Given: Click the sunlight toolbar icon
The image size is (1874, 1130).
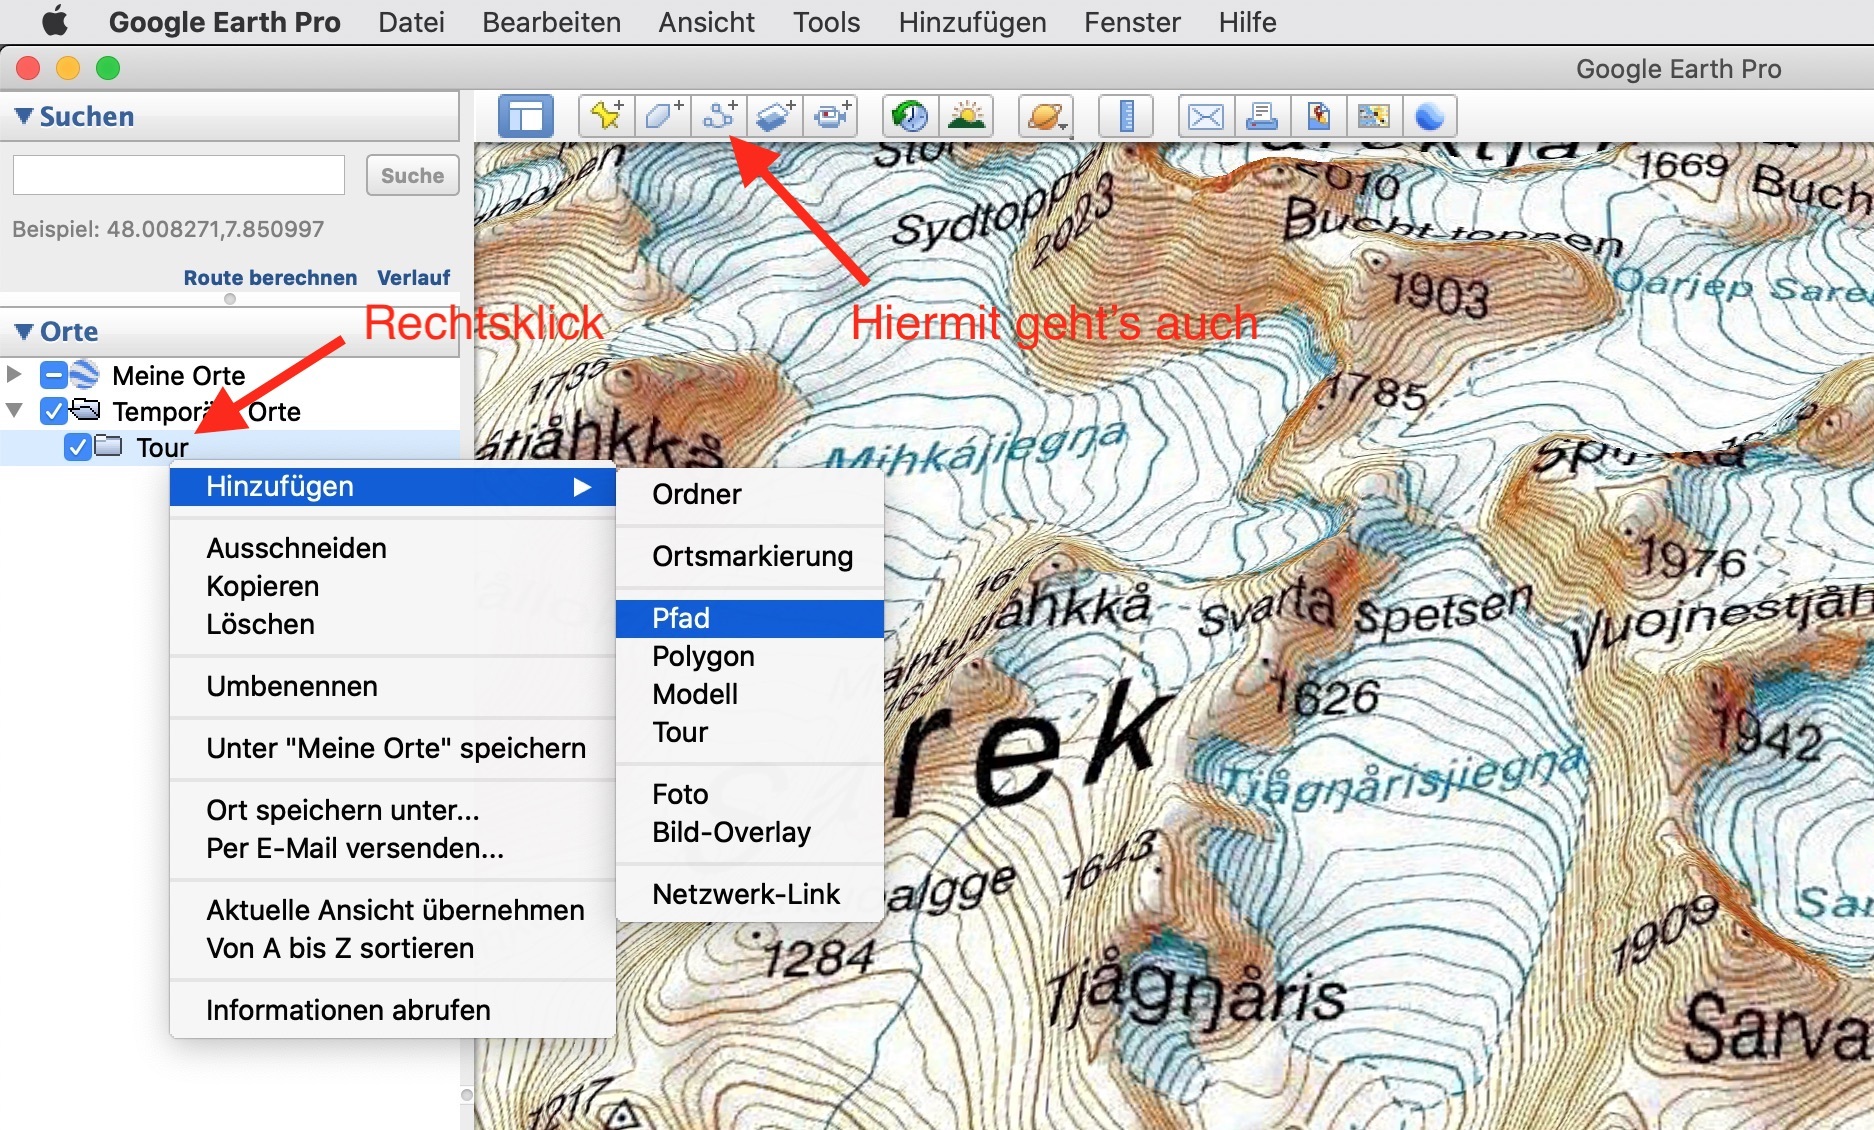Looking at the screenshot, I should (966, 117).
